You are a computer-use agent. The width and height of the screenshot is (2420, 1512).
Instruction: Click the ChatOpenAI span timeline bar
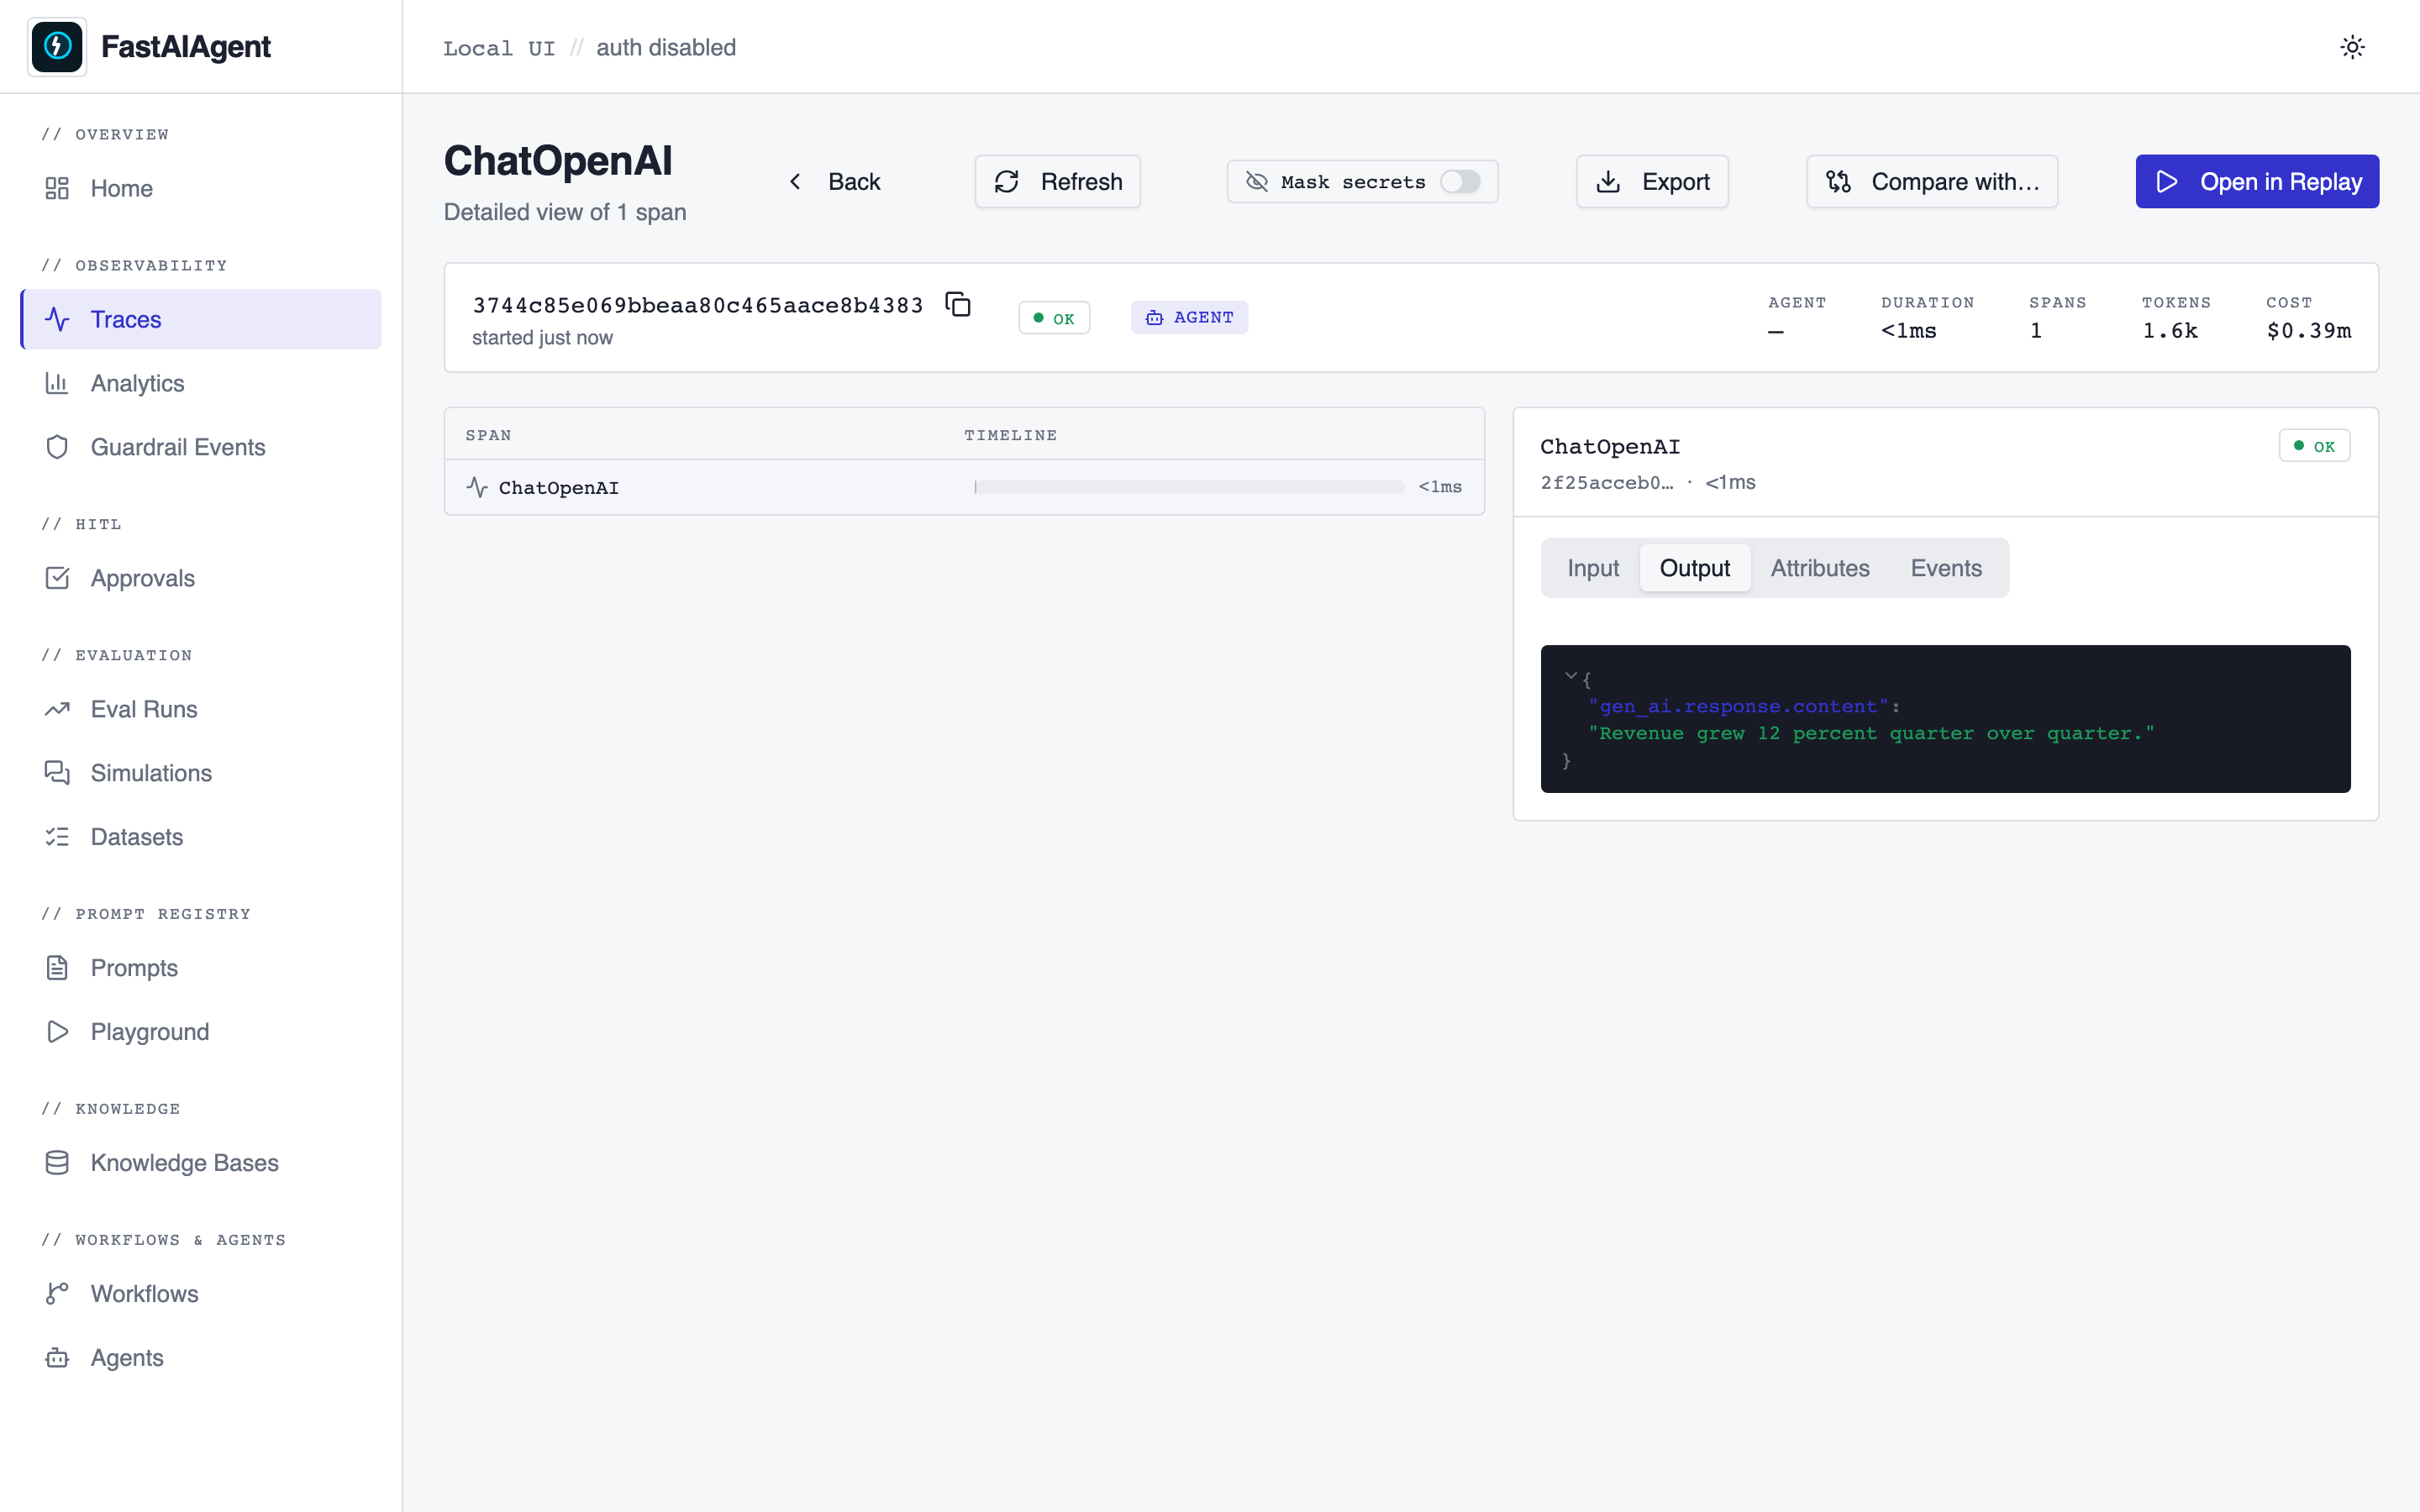click(1189, 487)
